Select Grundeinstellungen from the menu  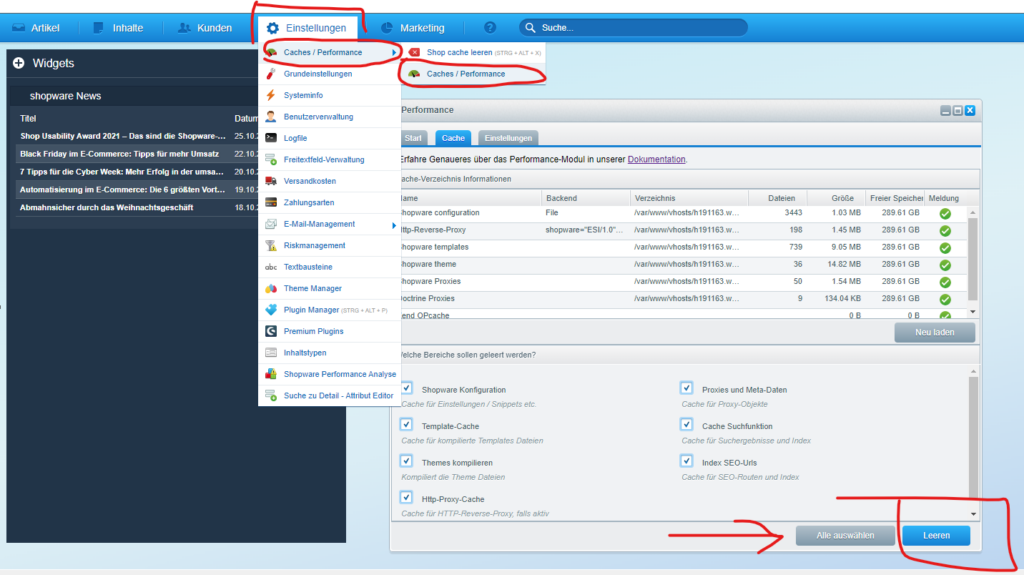pos(317,74)
